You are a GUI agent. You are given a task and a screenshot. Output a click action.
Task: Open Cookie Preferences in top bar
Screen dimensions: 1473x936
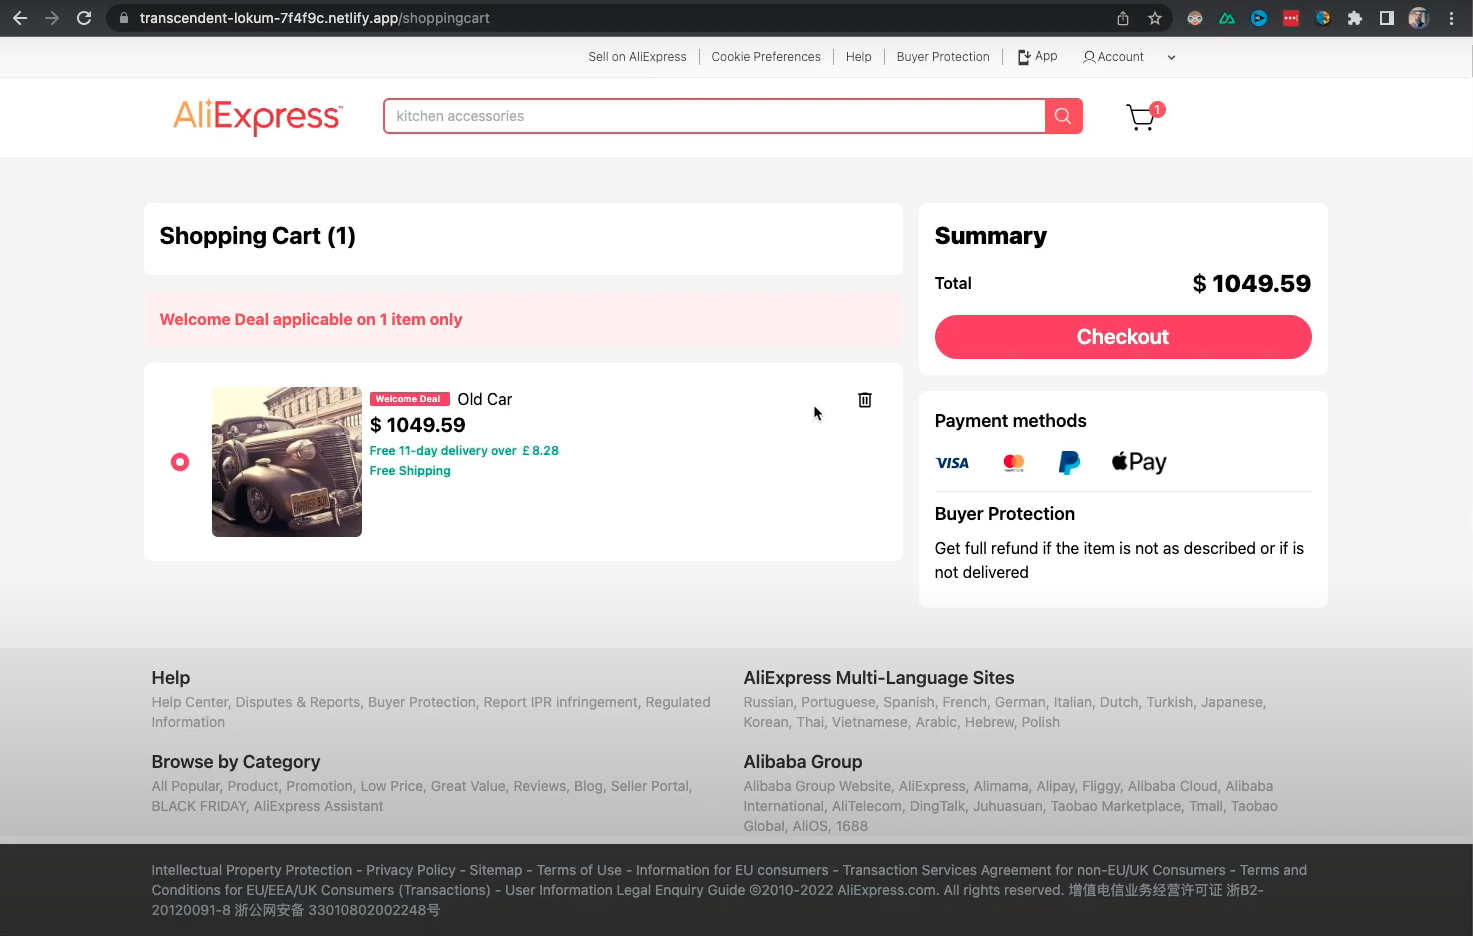[x=766, y=57]
